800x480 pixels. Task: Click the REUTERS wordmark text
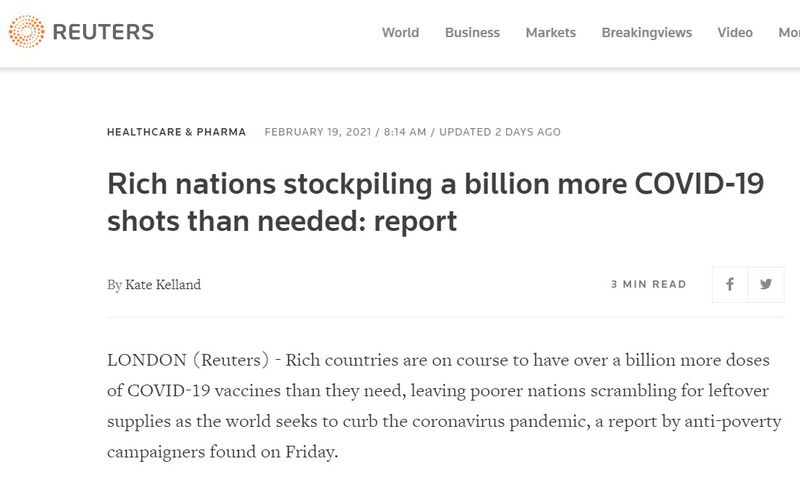[x=103, y=32]
